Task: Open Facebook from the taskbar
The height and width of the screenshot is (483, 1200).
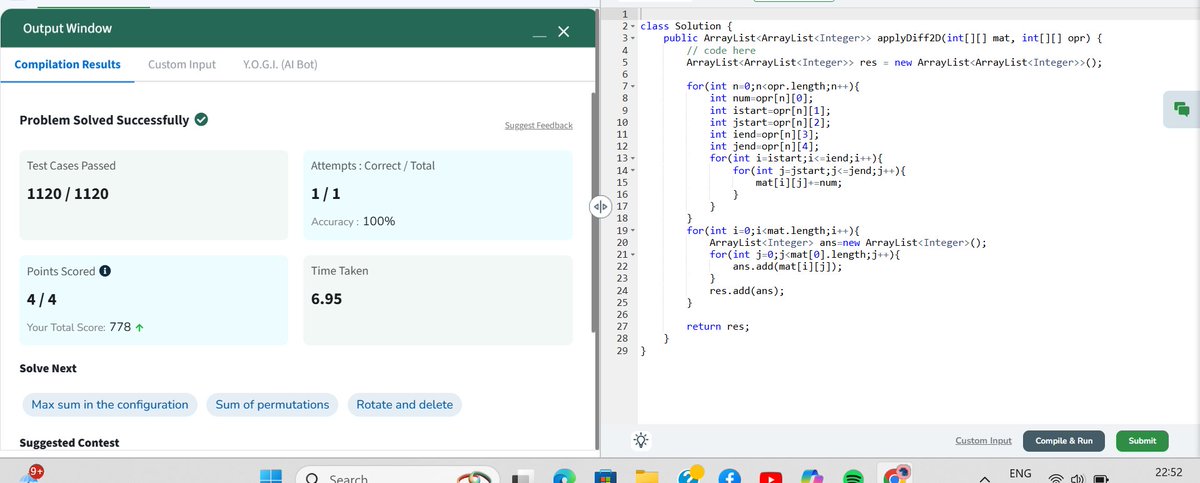Action: pyautogui.click(x=729, y=477)
